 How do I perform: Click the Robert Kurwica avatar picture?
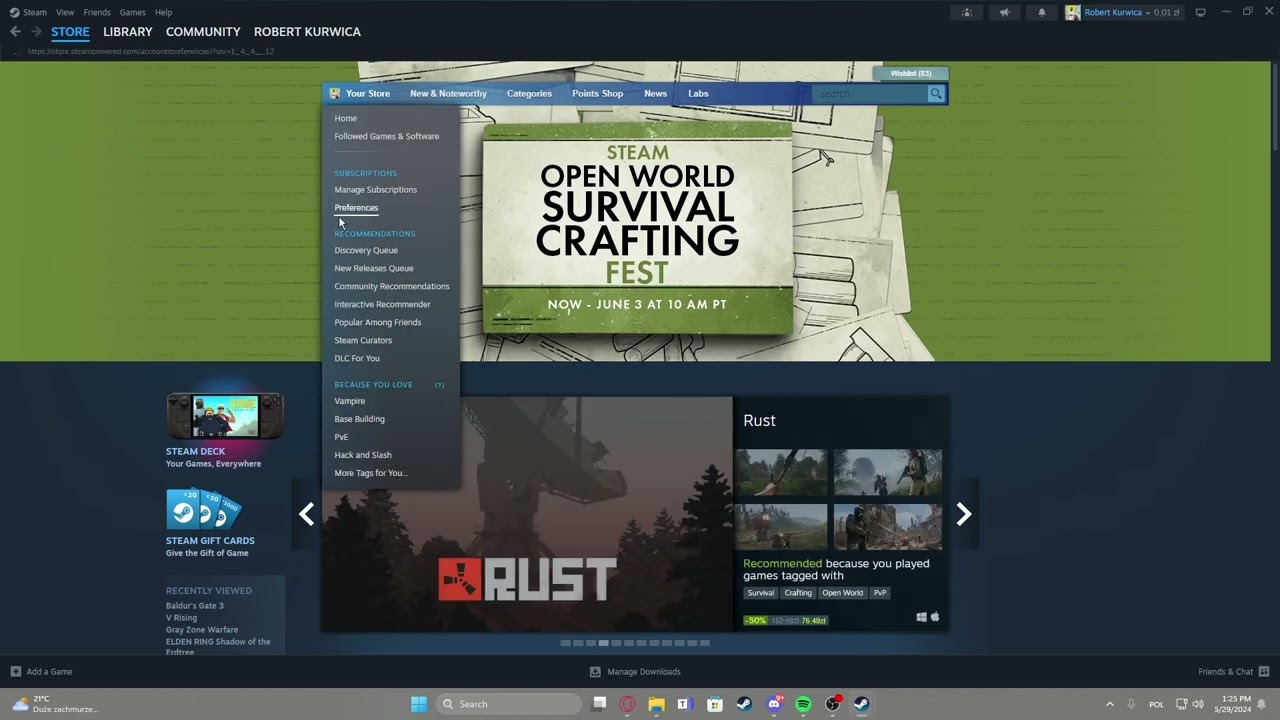pos(1073,12)
